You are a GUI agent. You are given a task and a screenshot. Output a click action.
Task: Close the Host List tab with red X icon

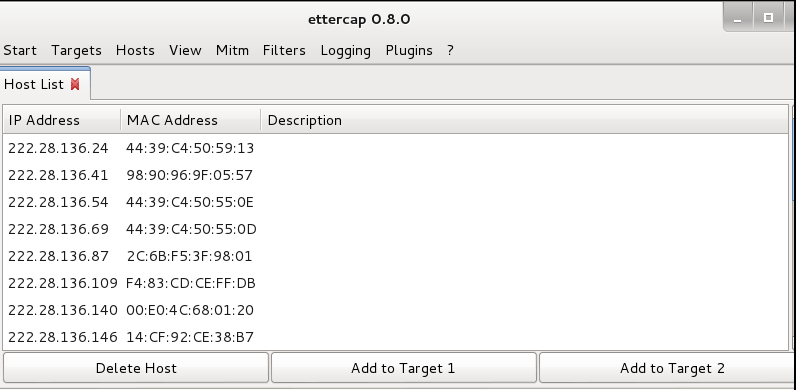tap(75, 84)
